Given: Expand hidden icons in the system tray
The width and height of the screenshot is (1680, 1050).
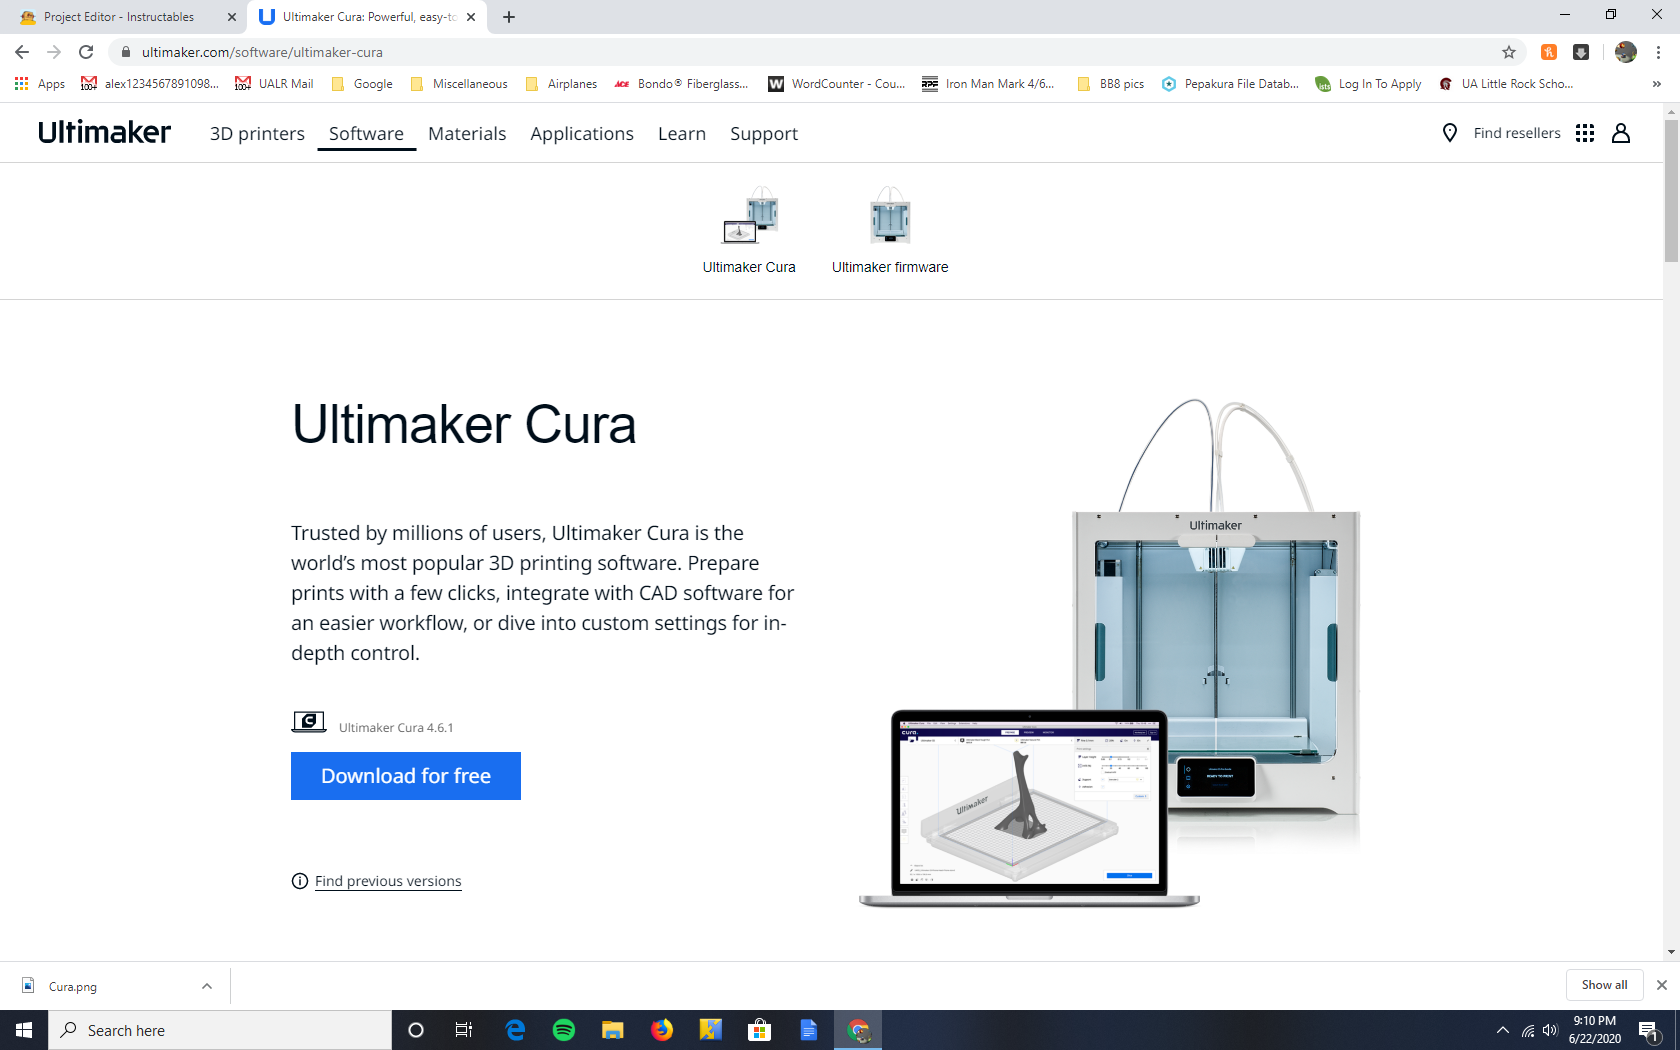Looking at the screenshot, I should coord(1501,1029).
